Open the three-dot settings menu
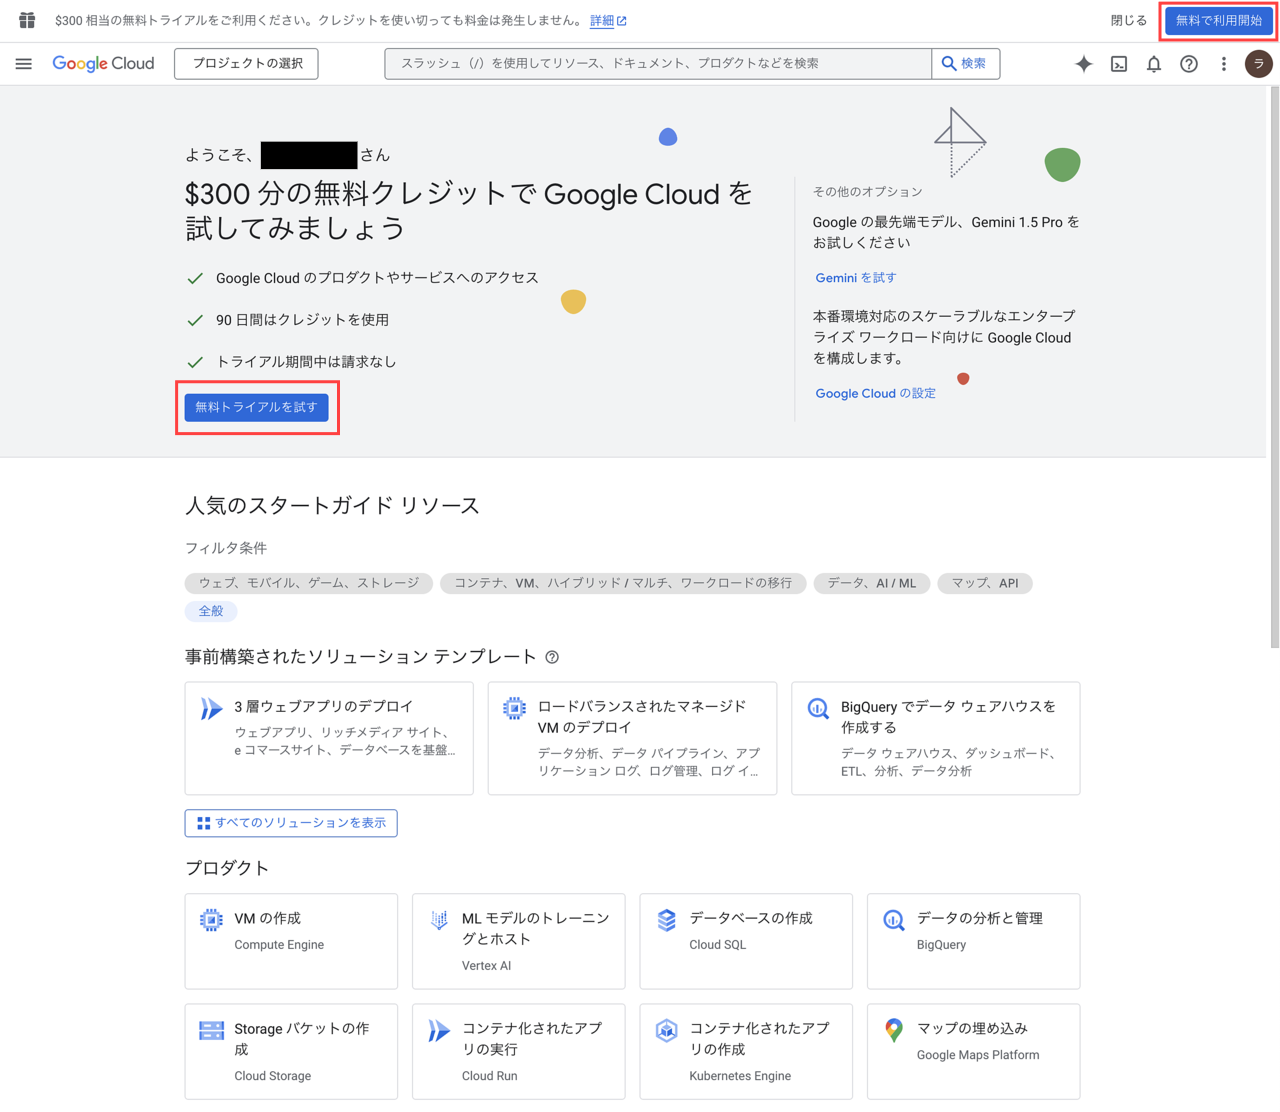Screen dimensions: 1280x1112 click(1223, 64)
